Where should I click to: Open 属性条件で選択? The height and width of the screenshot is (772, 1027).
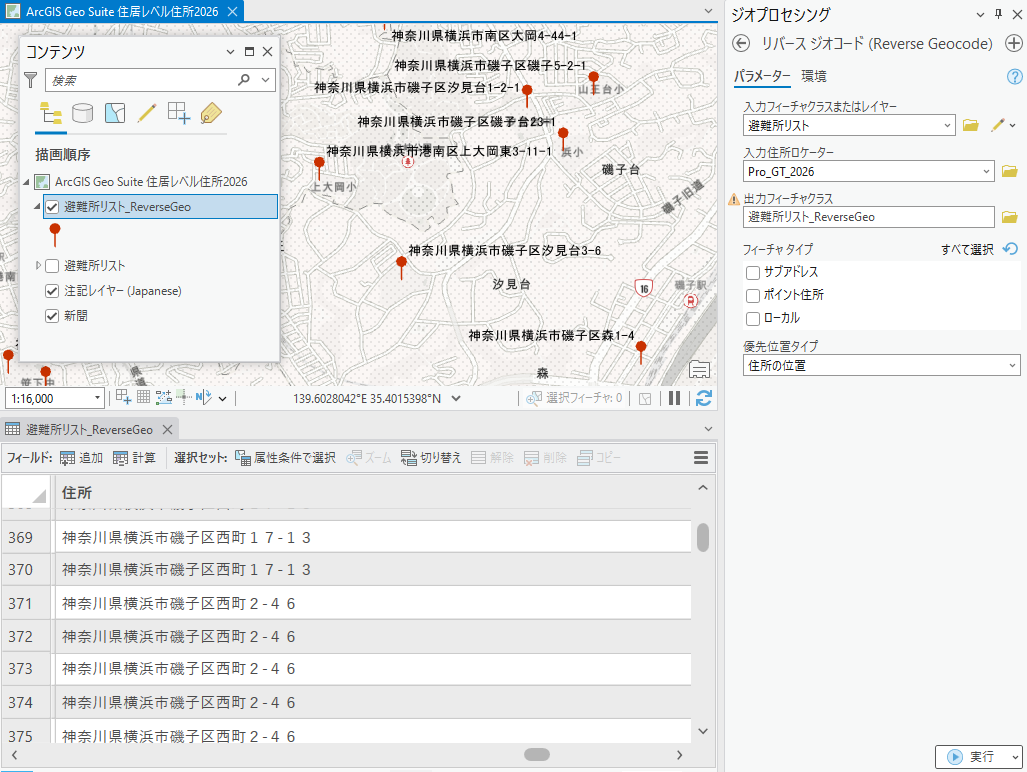[286, 458]
